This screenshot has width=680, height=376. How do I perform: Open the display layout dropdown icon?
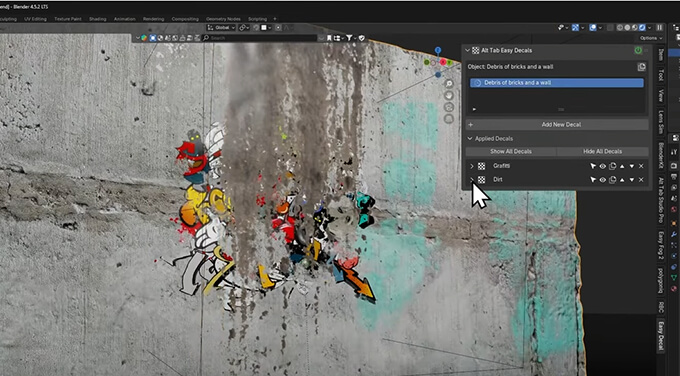(x=338, y=38)
